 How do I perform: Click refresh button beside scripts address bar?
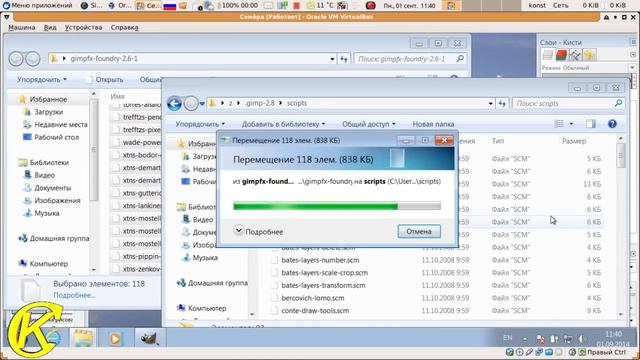[x=502, y=103]
